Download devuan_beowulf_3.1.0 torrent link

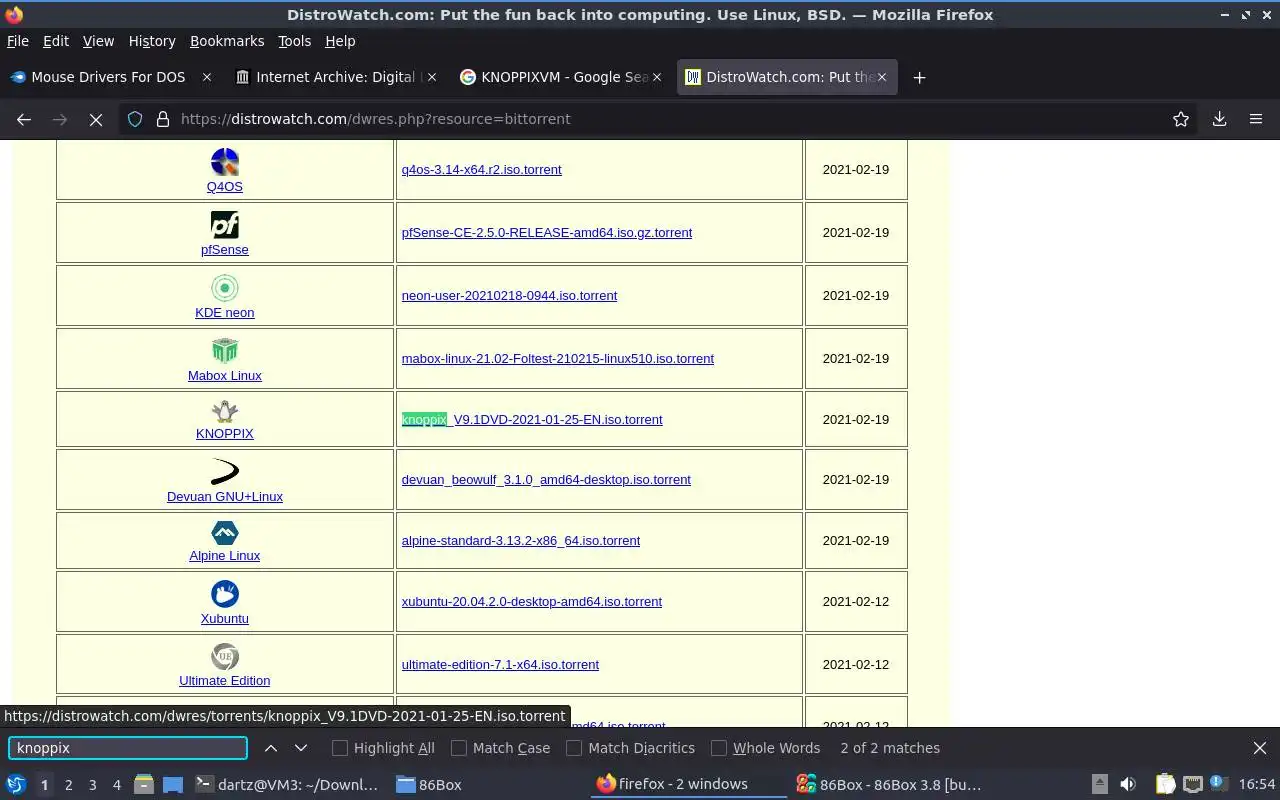(546, 480)
